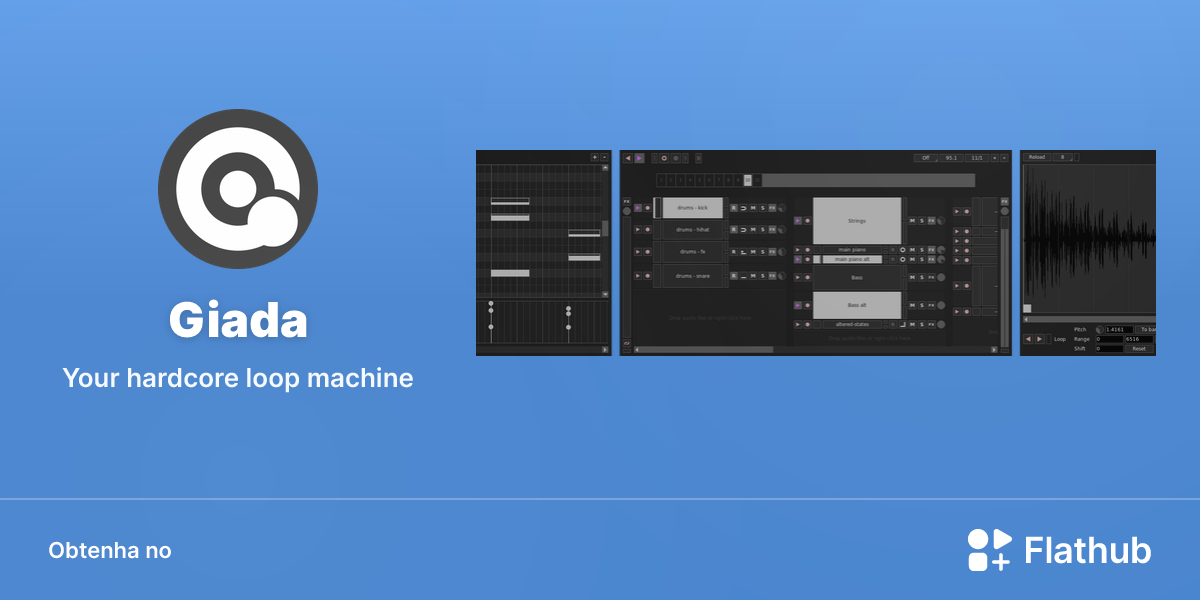Adjust drums - kick volume knob
The image size is (1200, 600).
[782, 208]
